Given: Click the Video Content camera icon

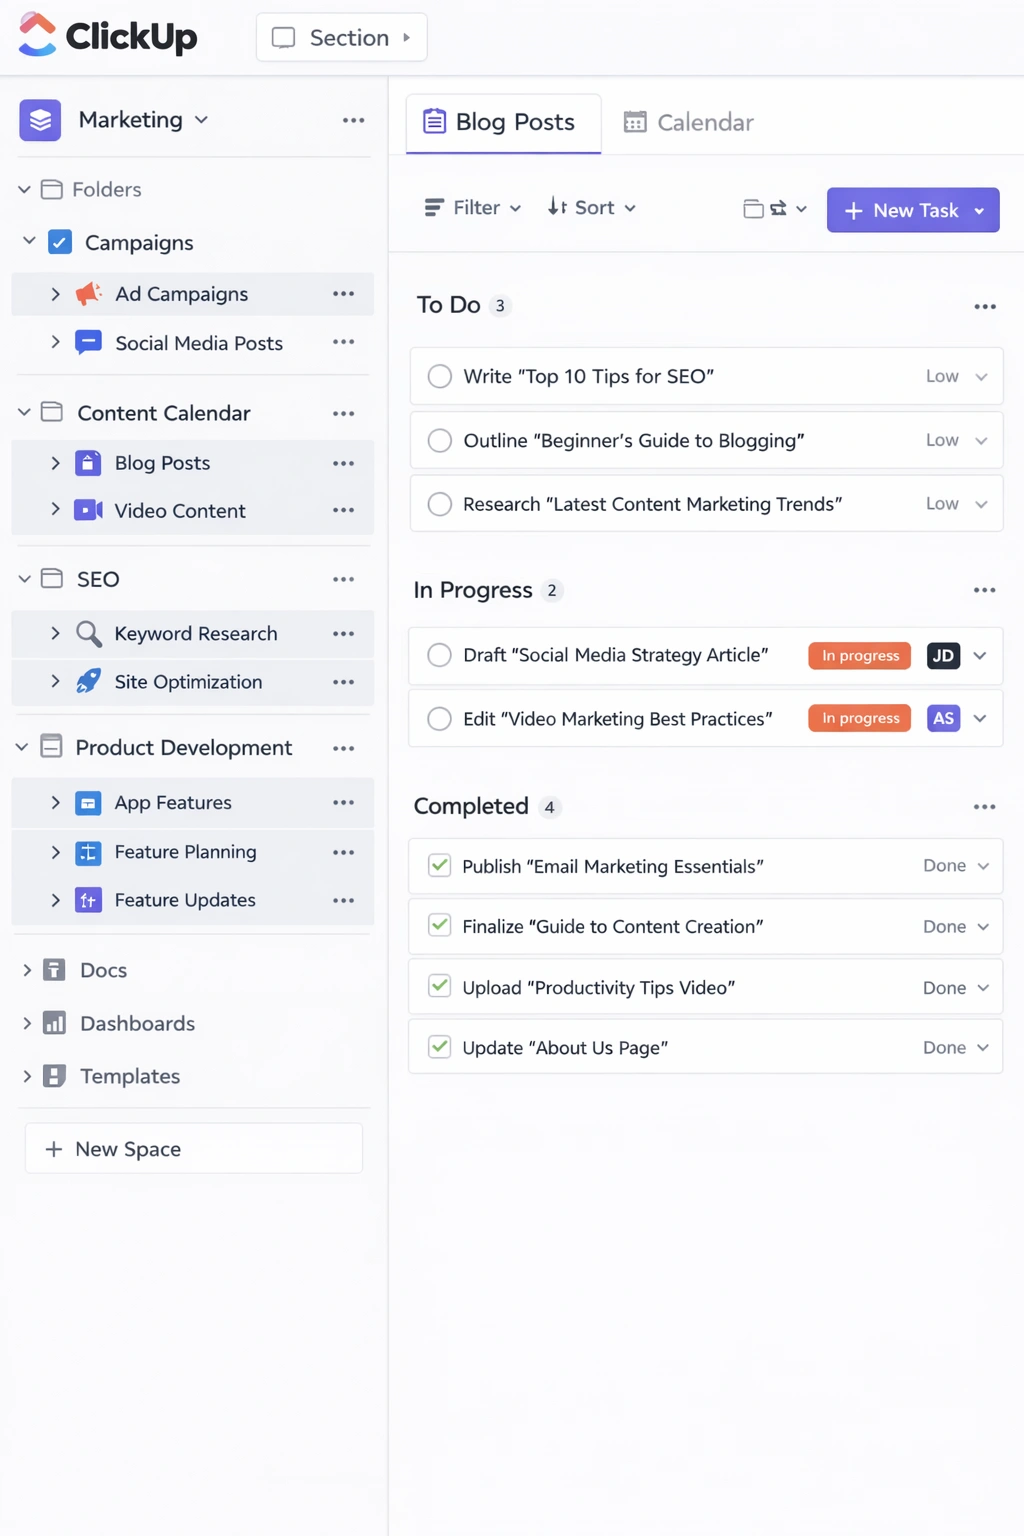Looking at the screenshot, I should click(88, 511).
